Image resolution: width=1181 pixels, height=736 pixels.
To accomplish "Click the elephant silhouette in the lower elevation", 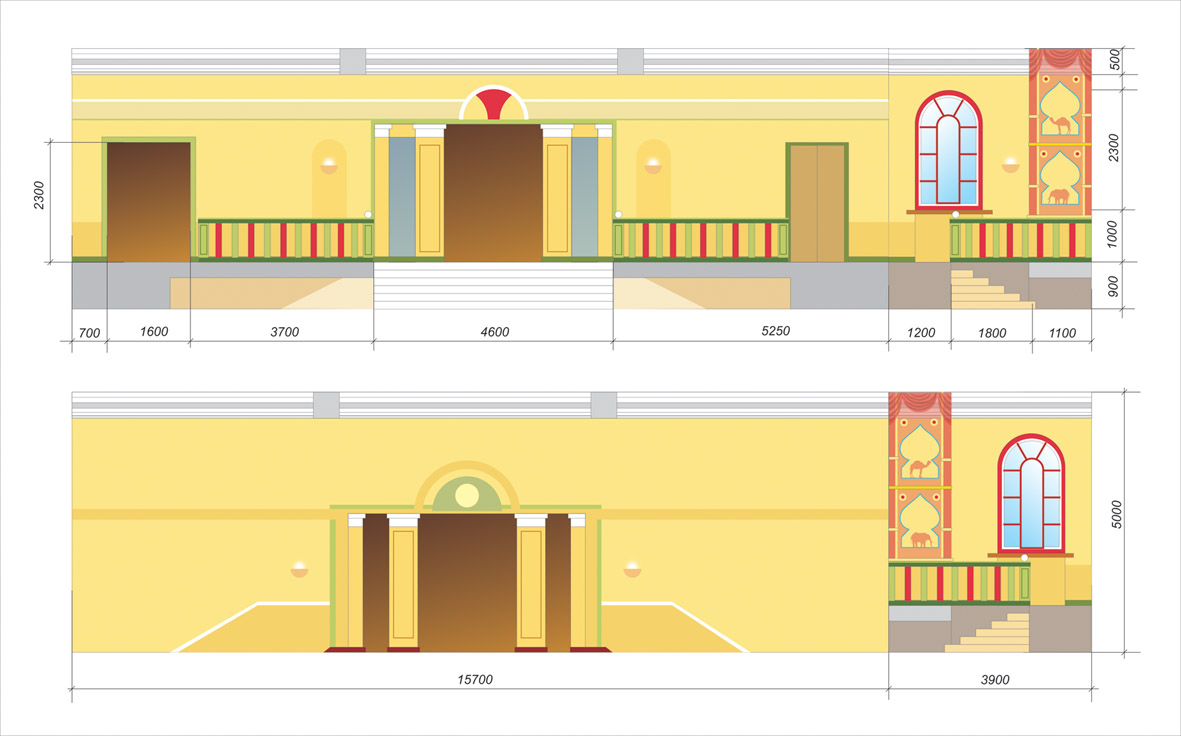I will (x=920, y=540).
